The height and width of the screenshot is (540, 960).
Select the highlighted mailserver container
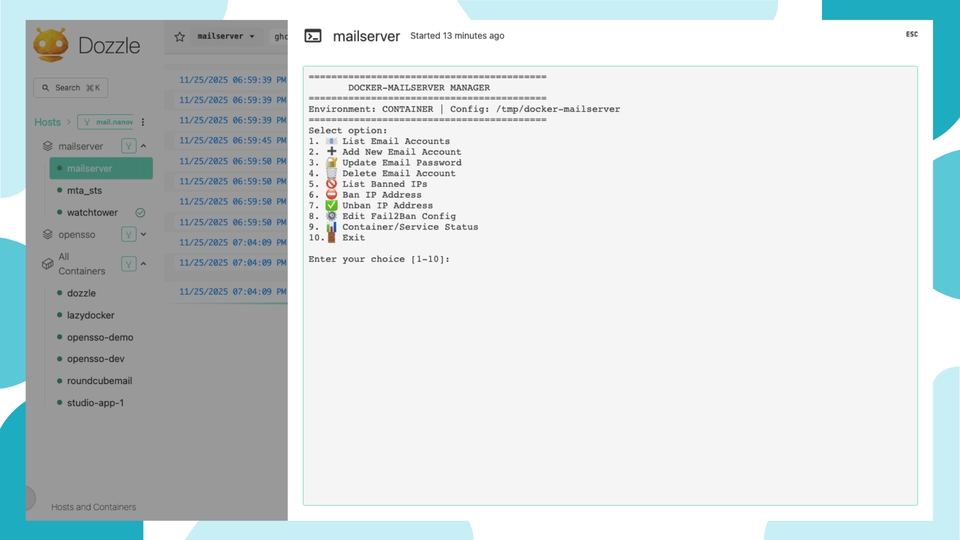101,168
